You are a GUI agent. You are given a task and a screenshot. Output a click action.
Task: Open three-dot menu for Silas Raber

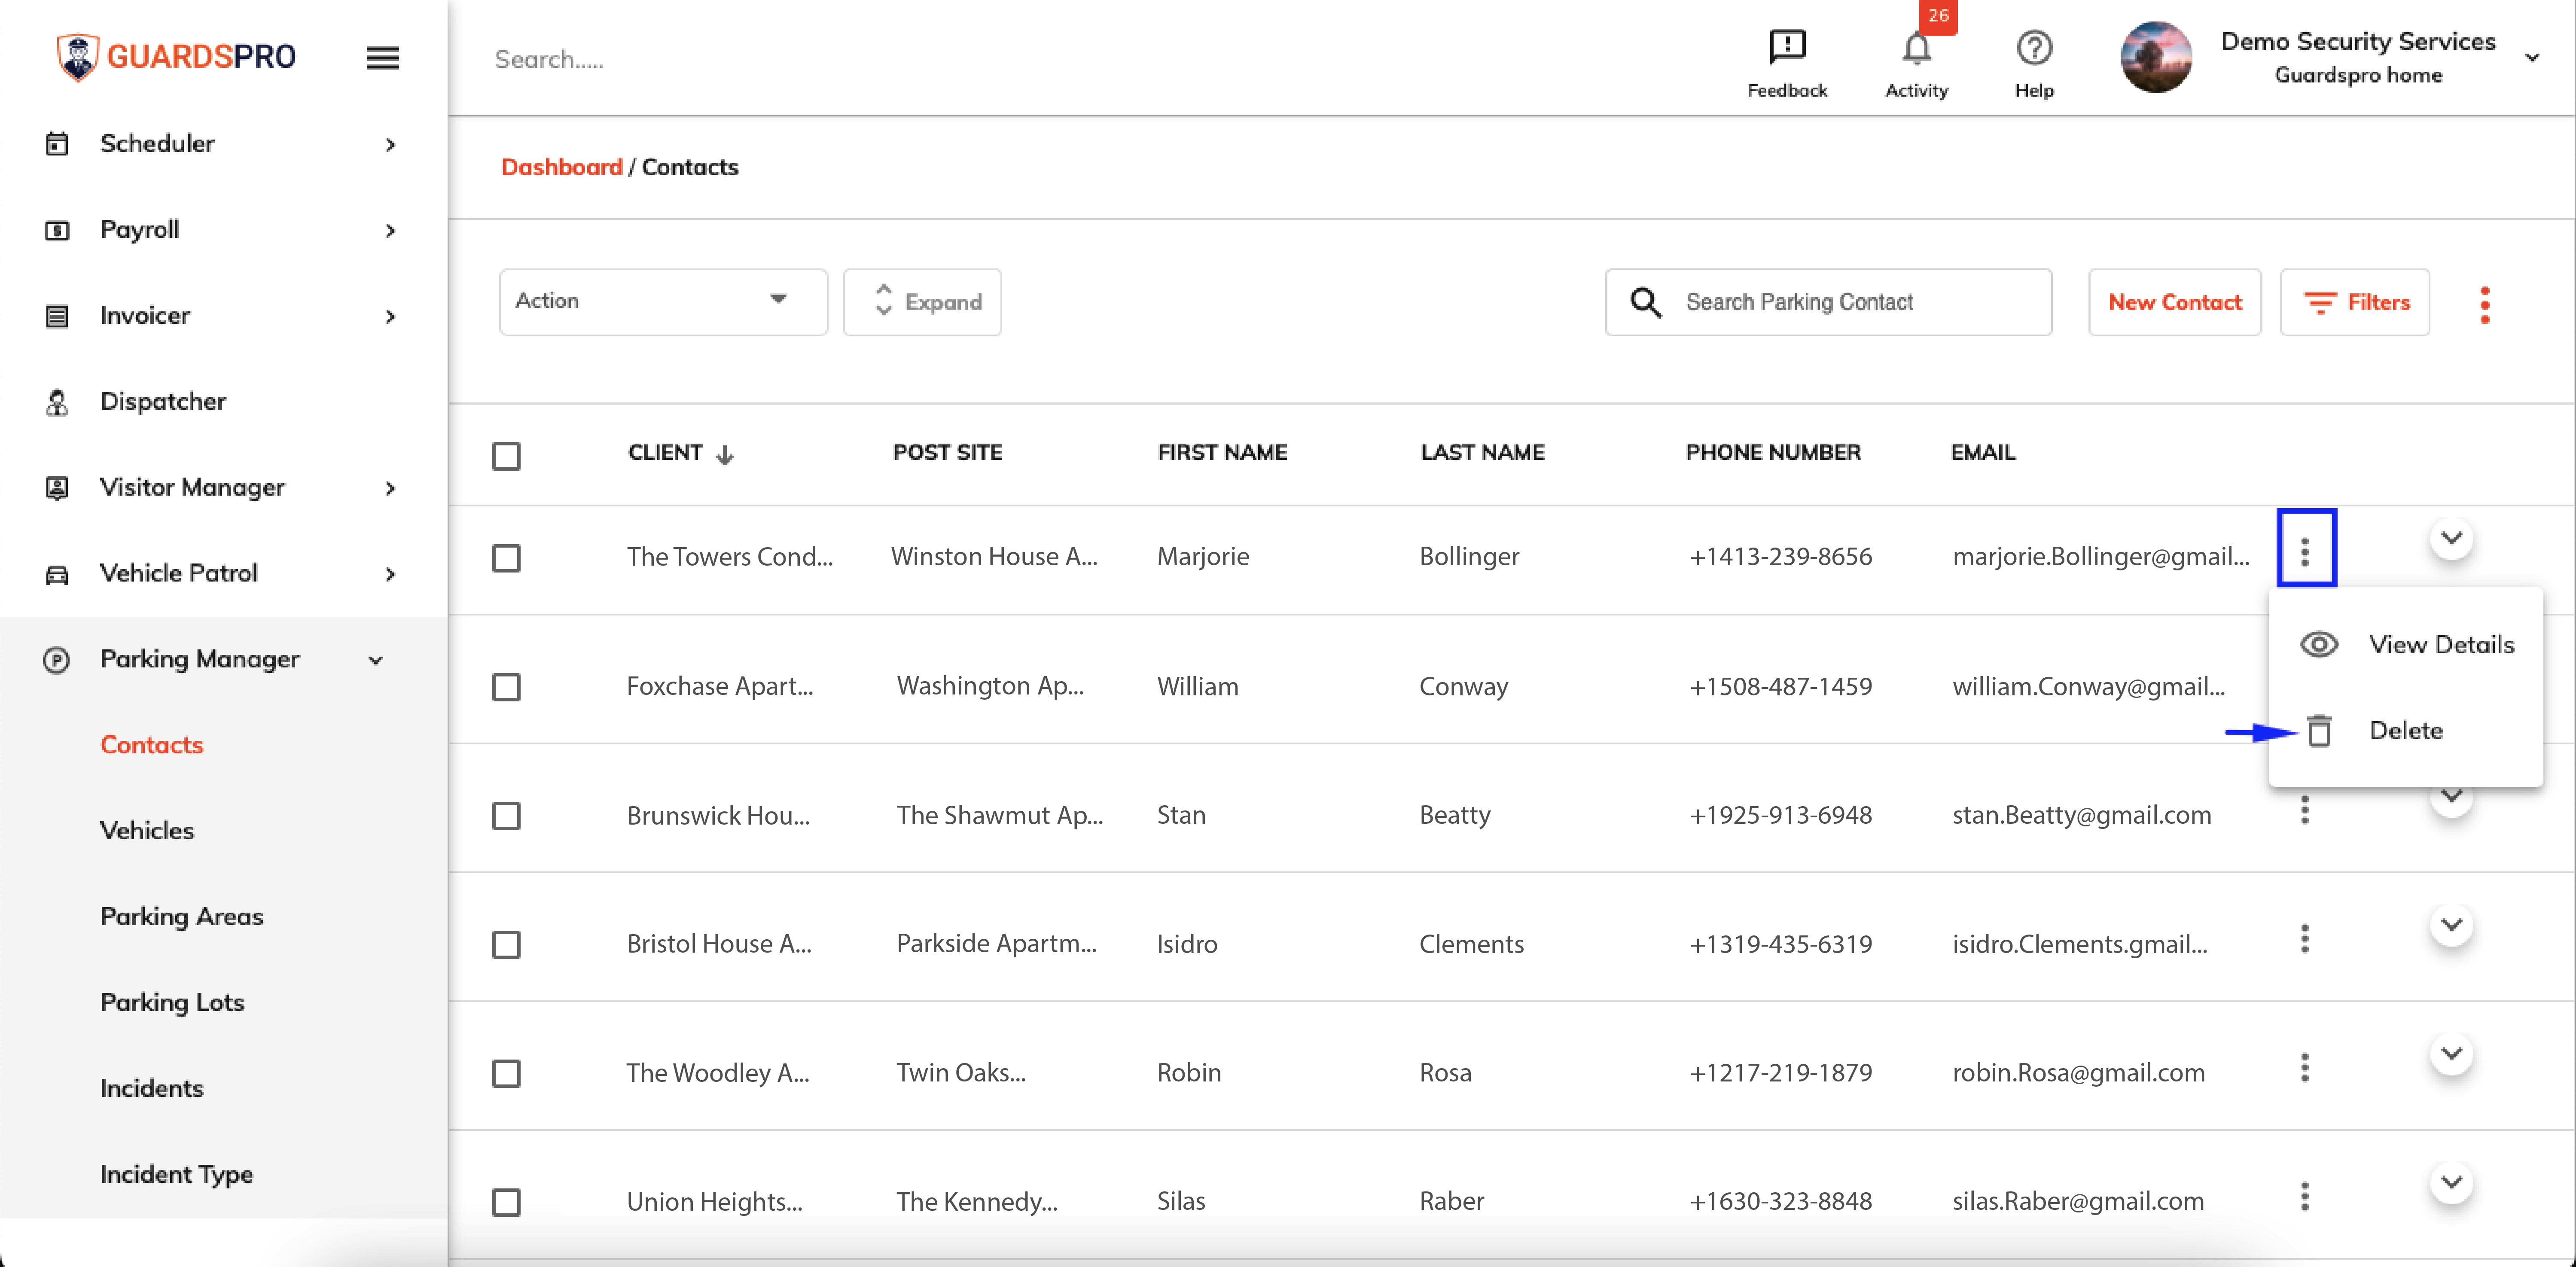pyautogui.click(x=2304, y=1196)
